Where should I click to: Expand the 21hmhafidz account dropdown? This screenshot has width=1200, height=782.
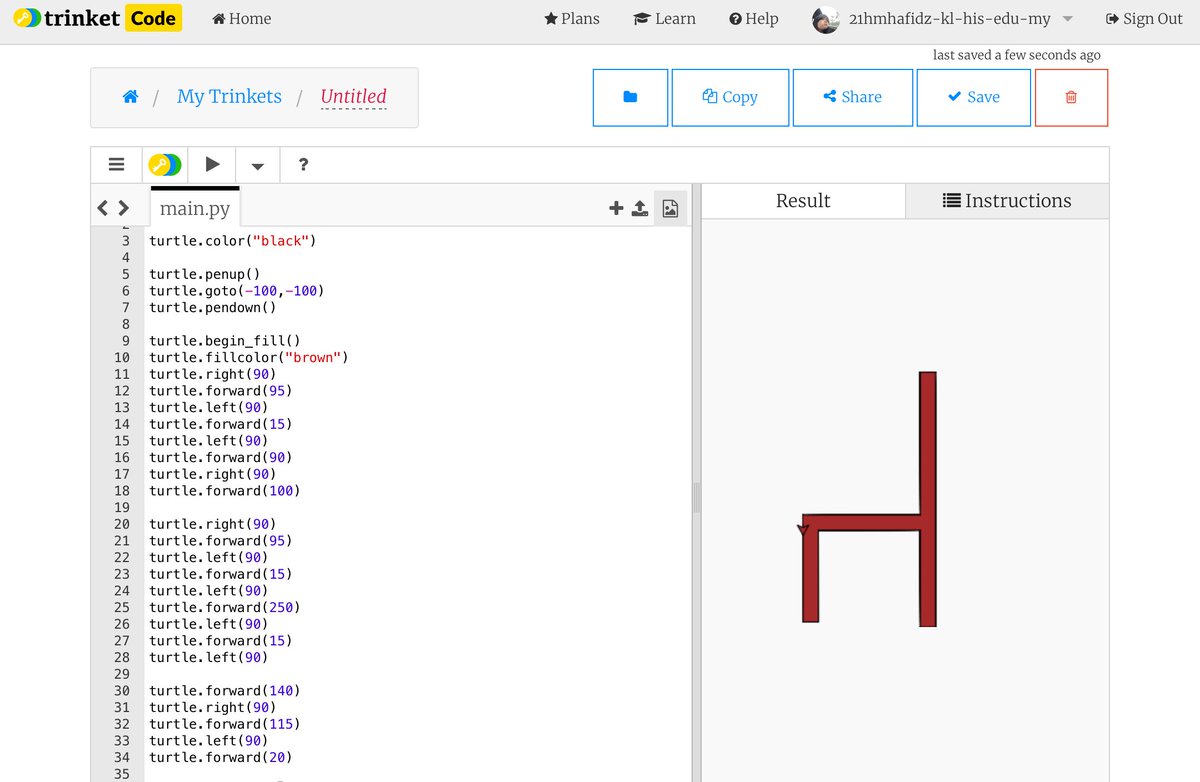1067,19
